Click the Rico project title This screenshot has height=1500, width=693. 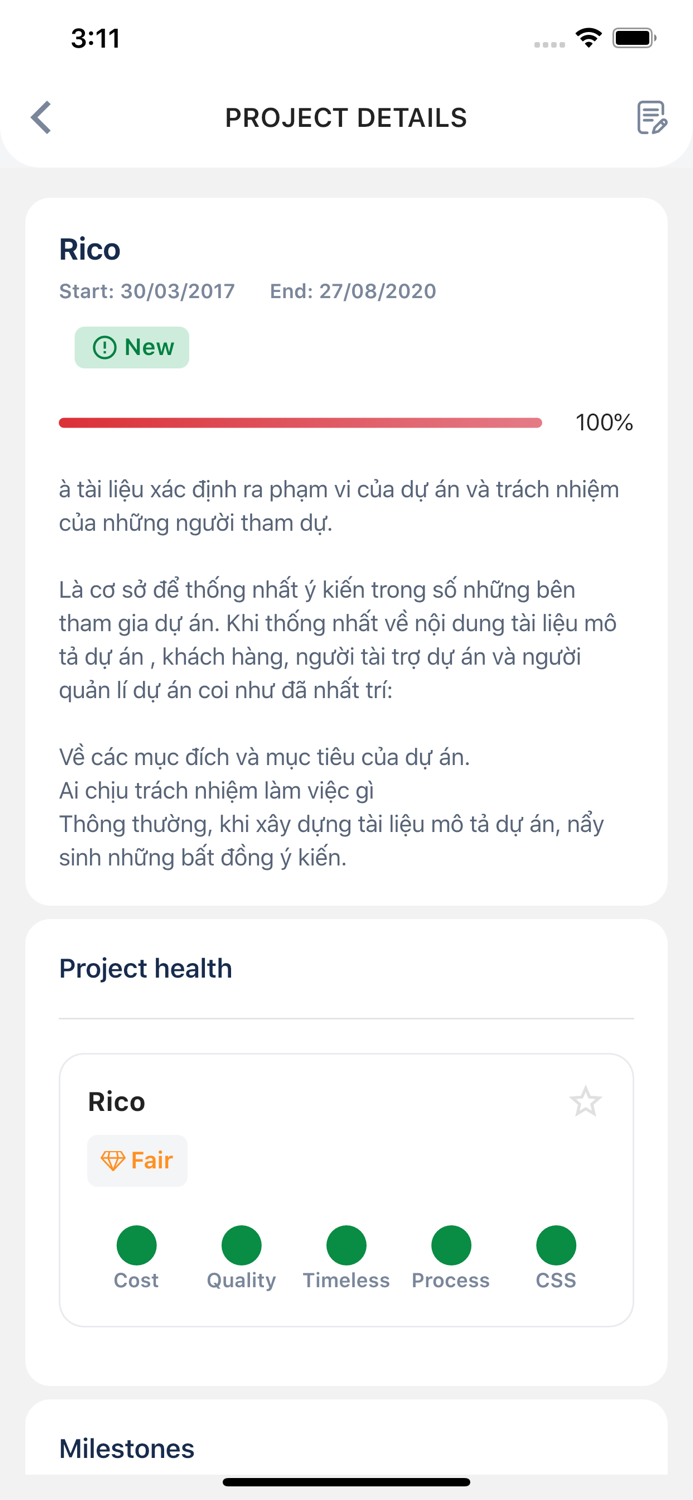tap(90, 249)
